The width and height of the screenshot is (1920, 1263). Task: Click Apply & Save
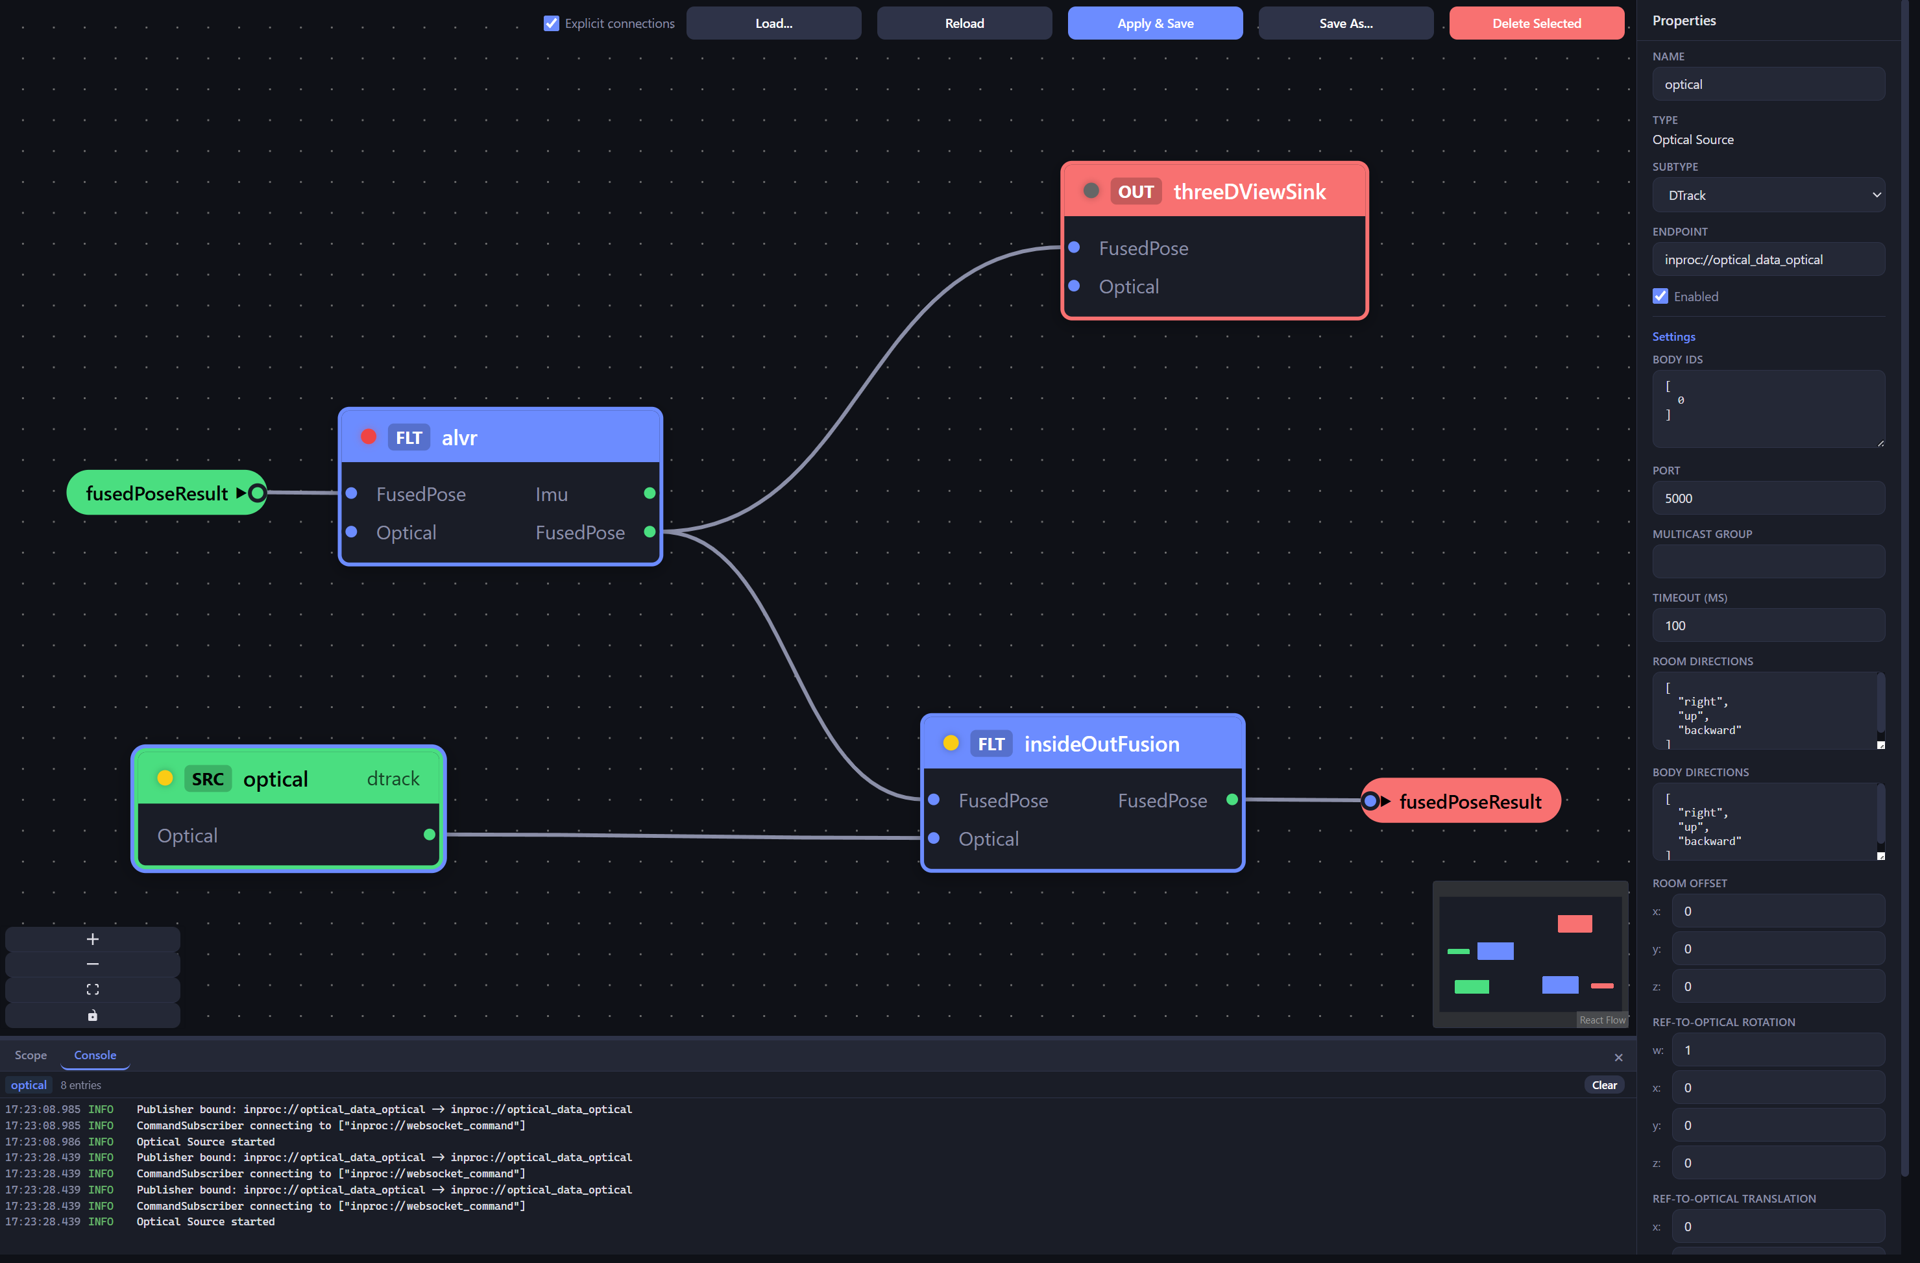pyautogui.click(x=1155, y=23)
